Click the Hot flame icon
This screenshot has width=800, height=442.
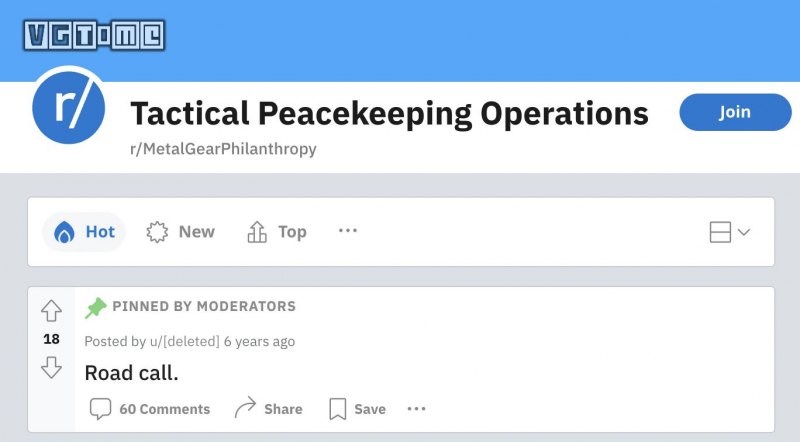[64, 232]
